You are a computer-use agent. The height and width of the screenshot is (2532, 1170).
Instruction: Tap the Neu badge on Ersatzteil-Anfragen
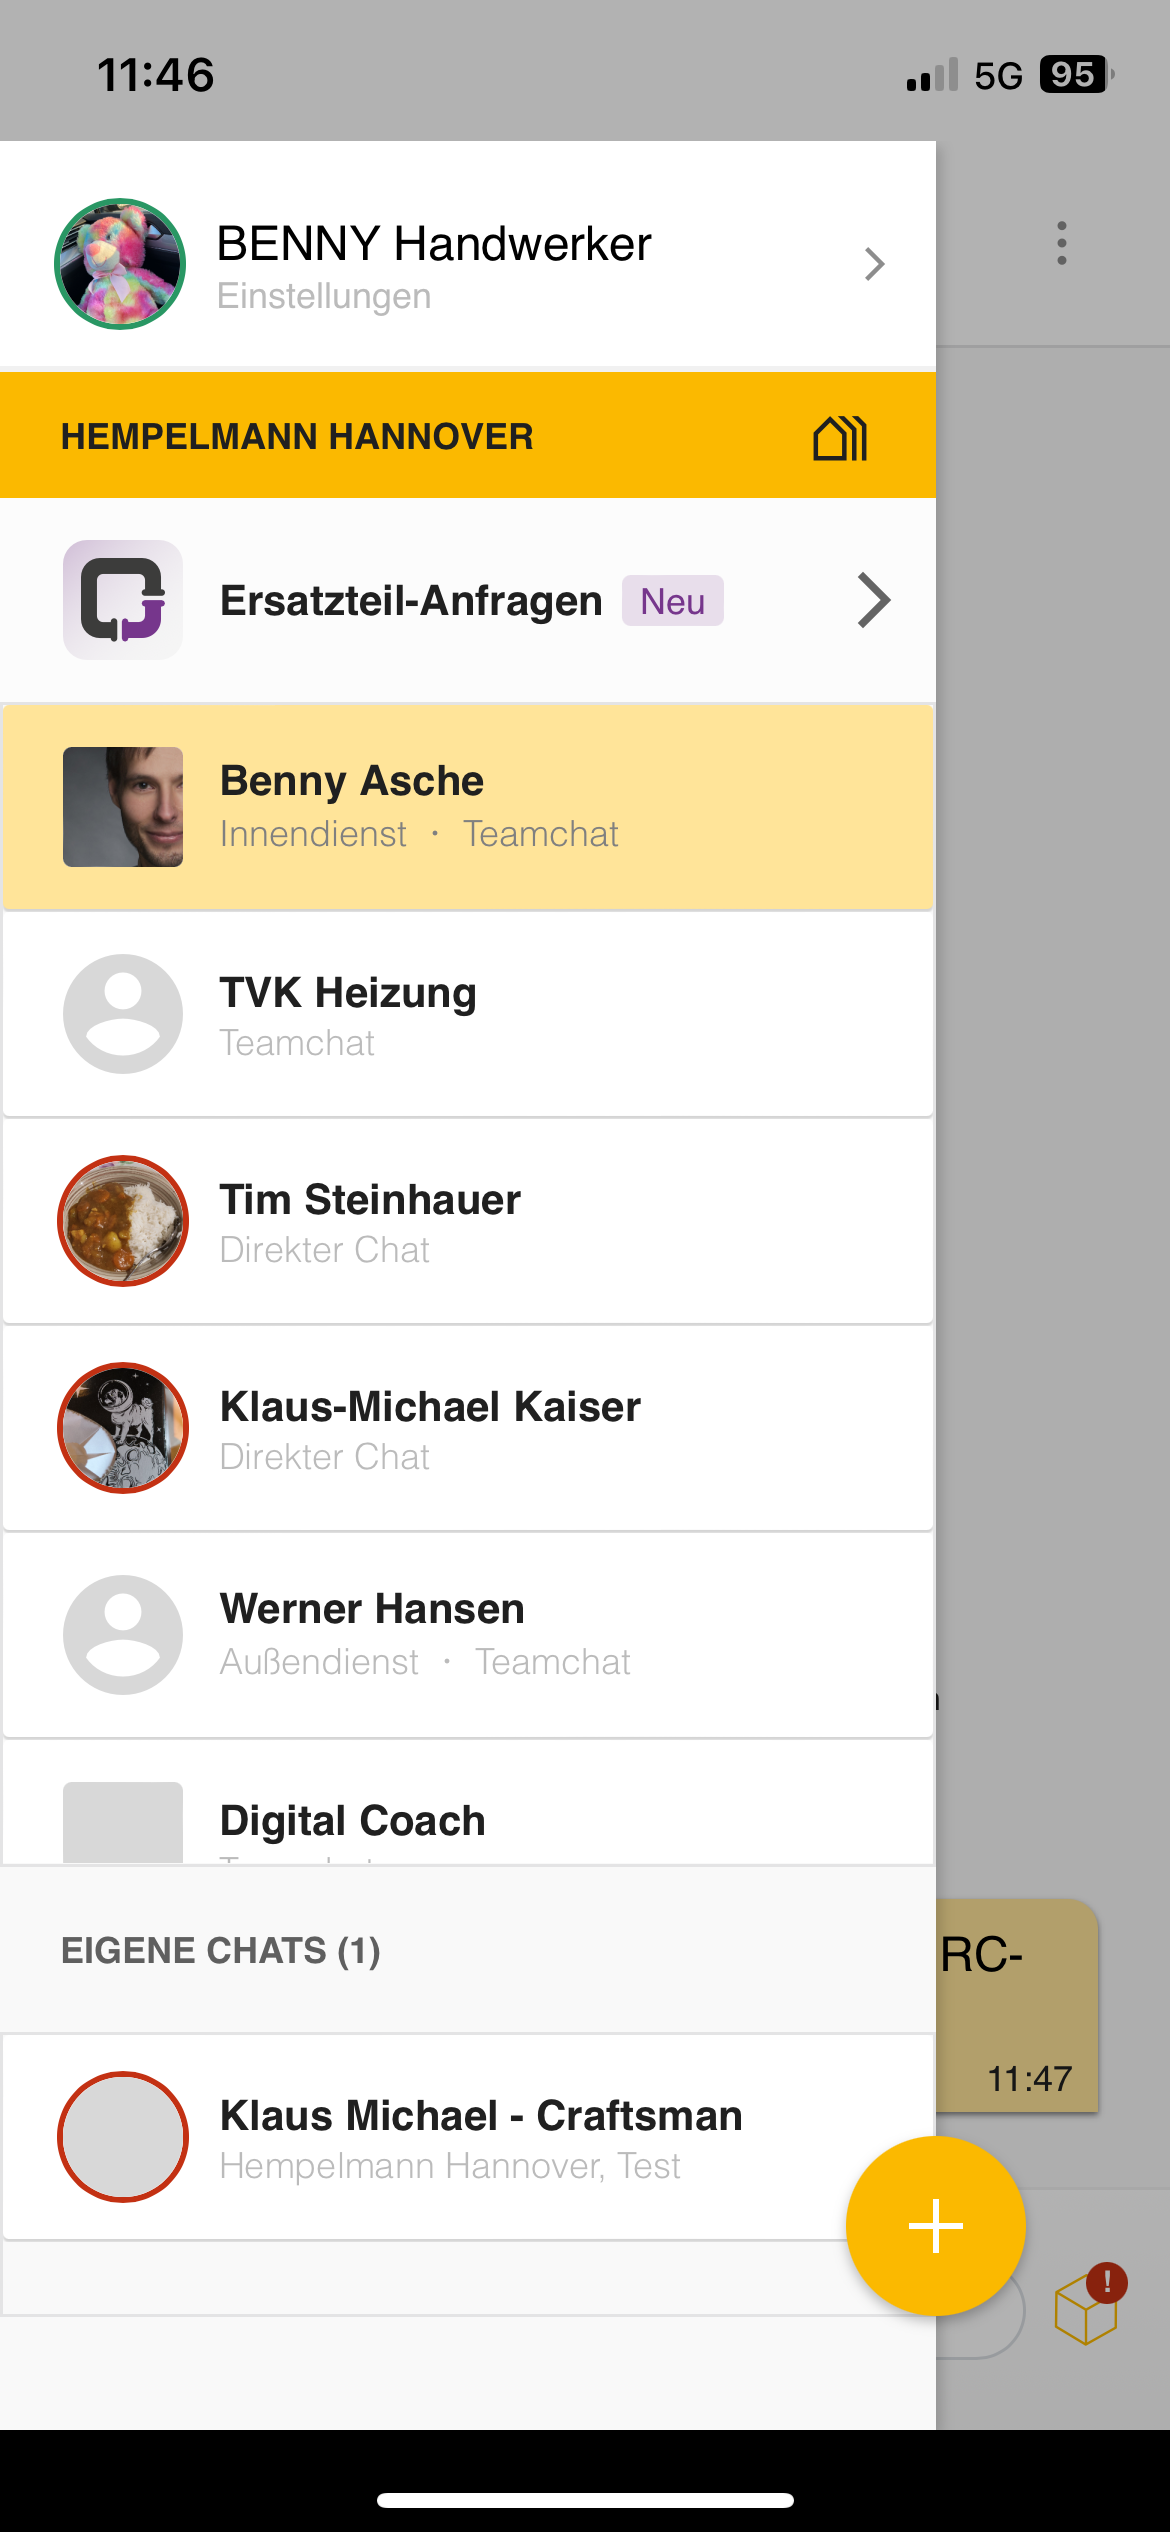(672, 601)
